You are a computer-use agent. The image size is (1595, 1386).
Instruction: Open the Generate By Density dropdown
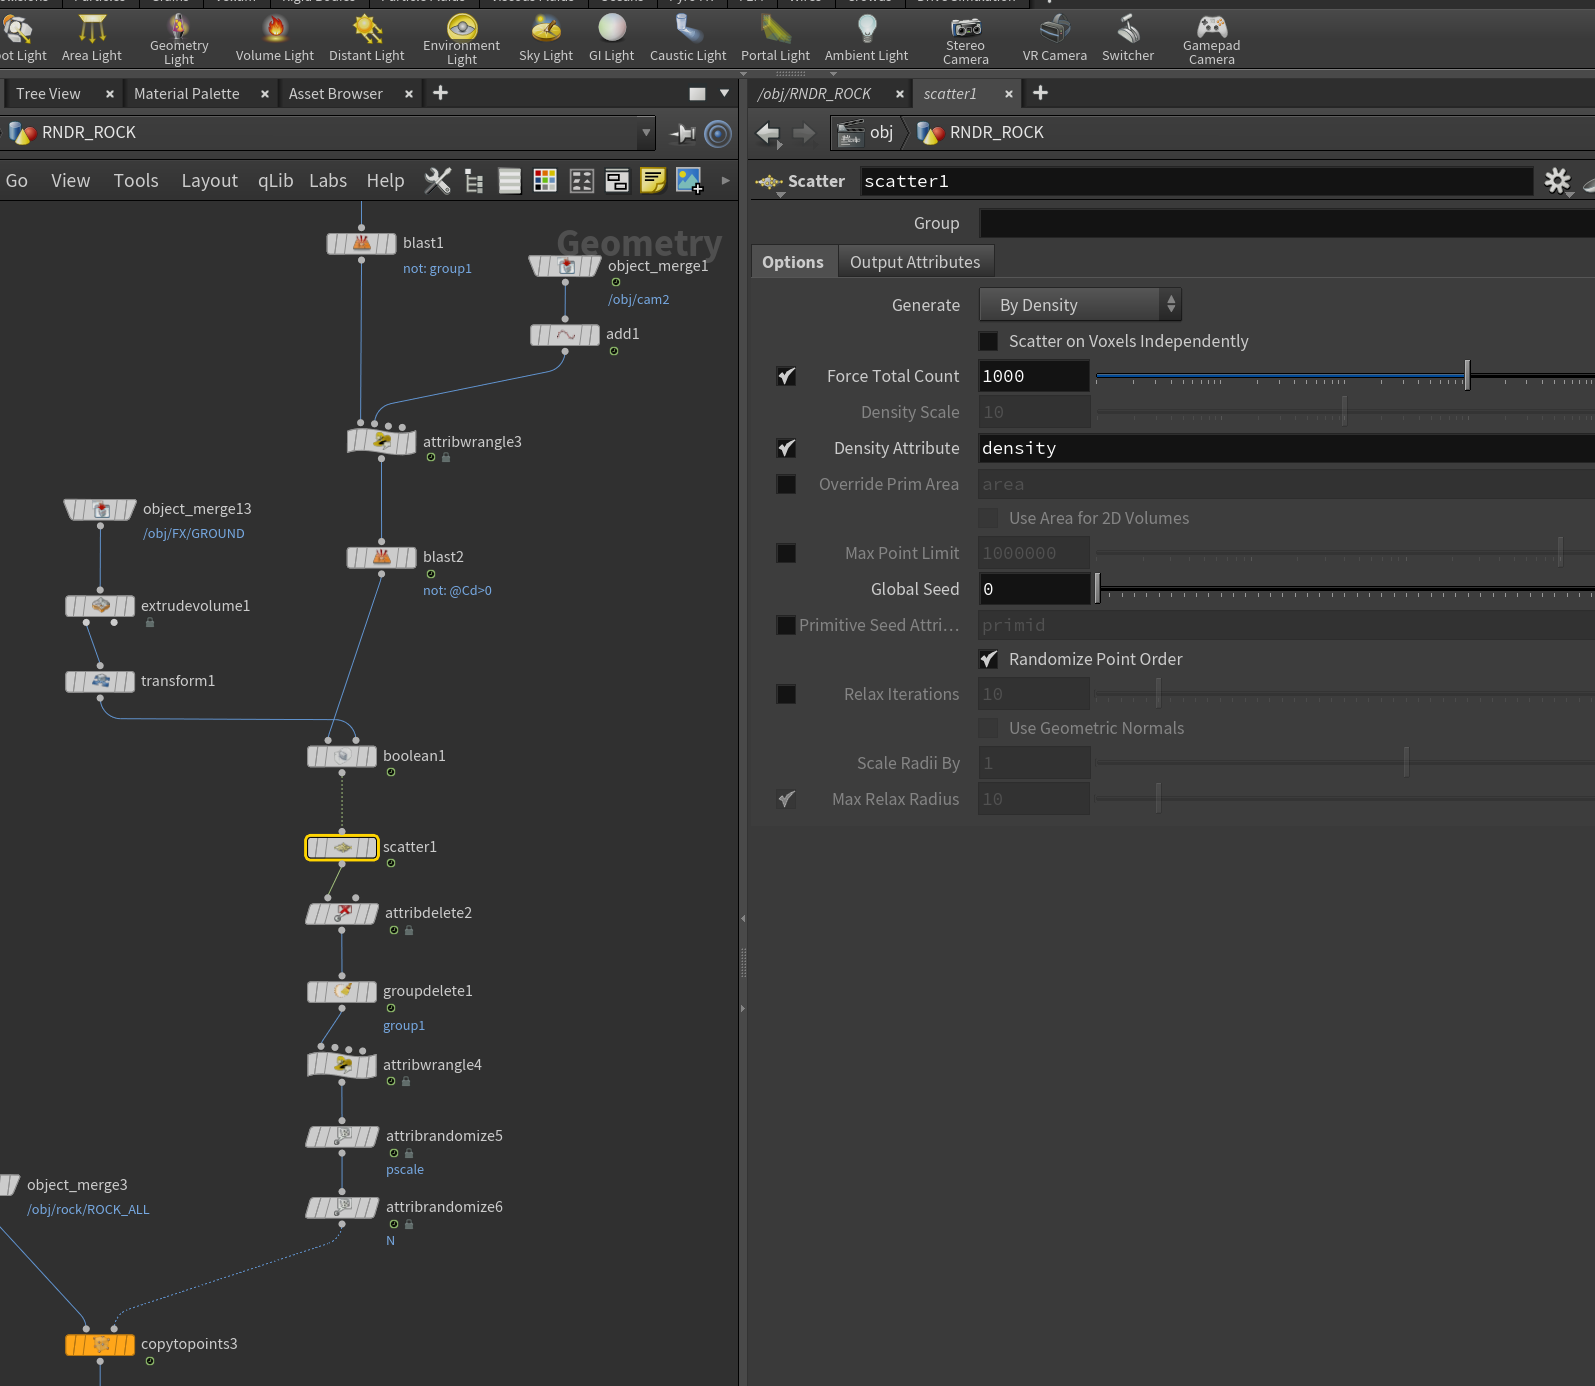1079,305
